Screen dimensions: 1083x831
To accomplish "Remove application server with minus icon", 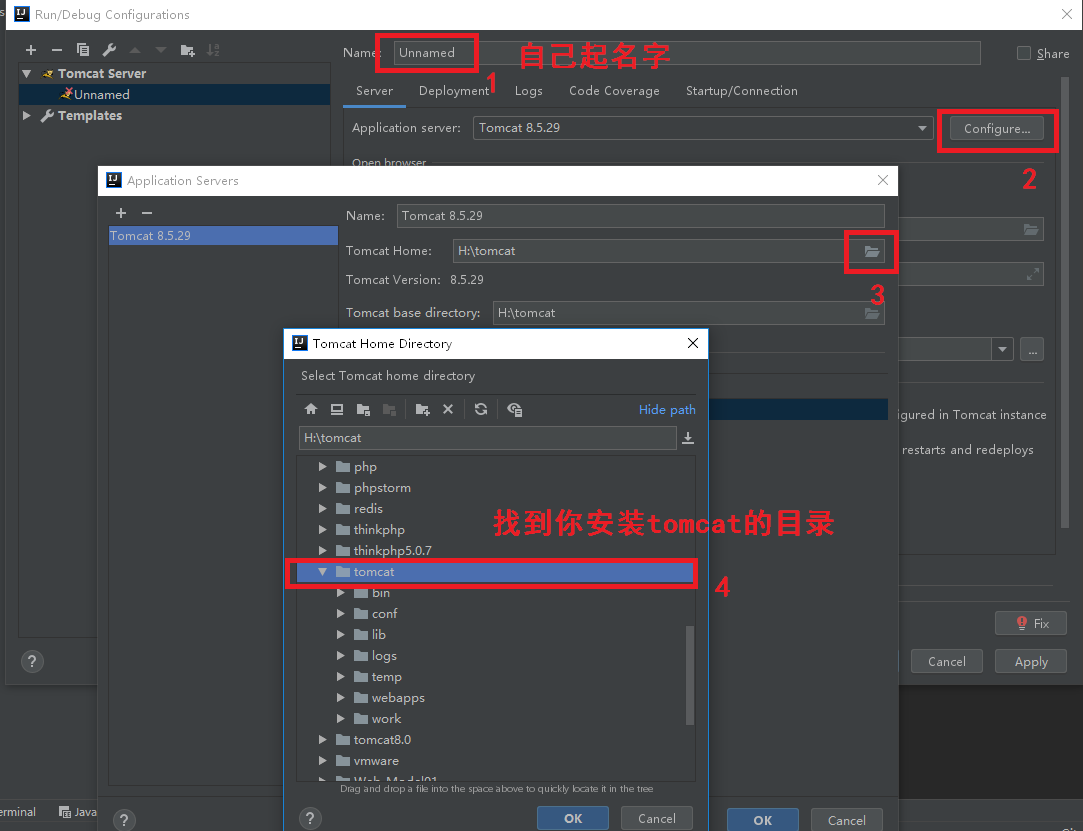I will [x=146, y=213].
